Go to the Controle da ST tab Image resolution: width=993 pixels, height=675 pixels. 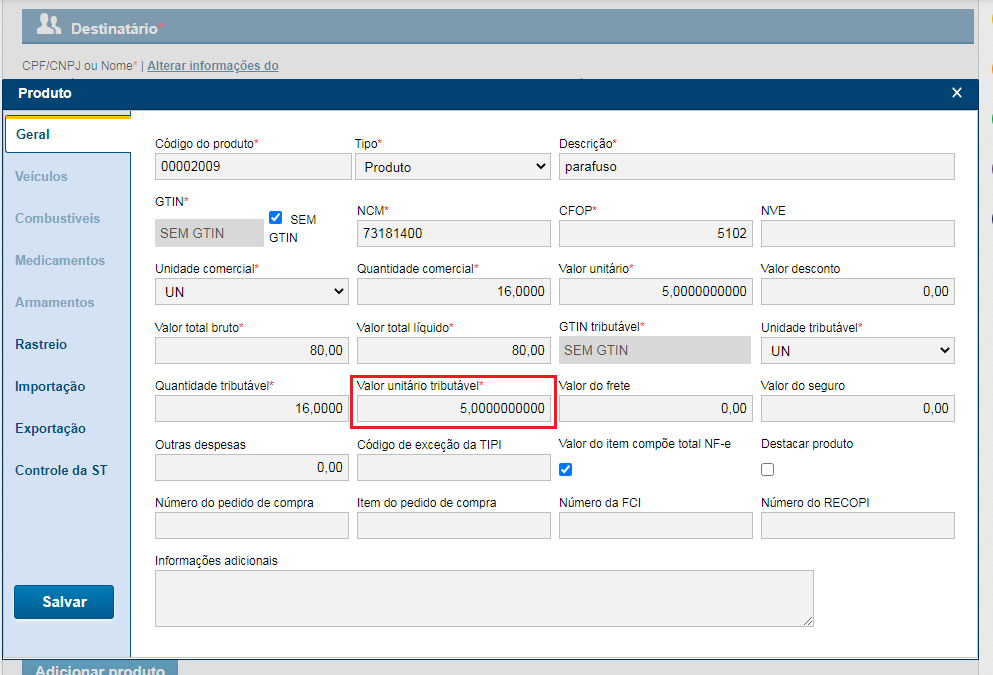coord(61,470)
